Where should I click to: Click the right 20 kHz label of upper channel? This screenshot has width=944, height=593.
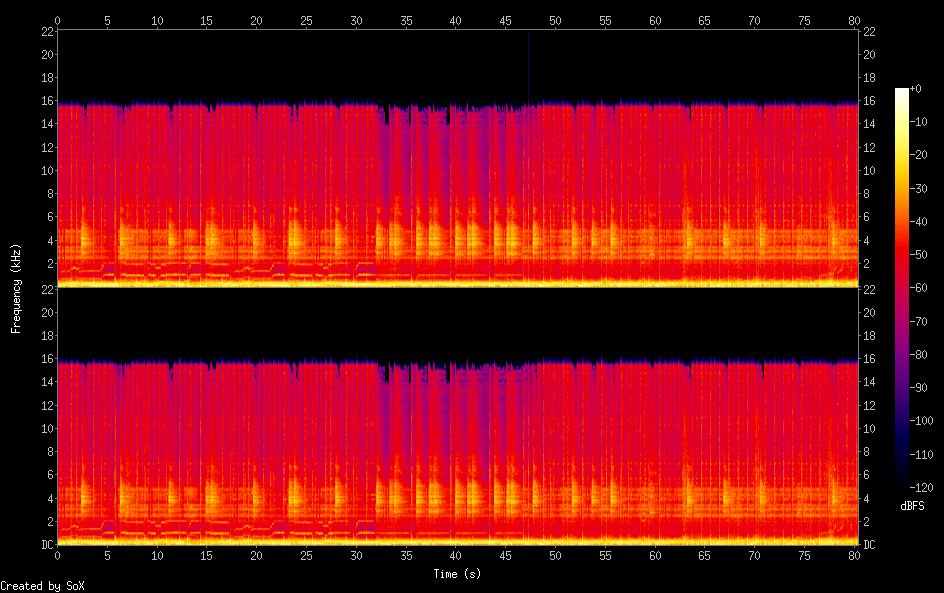[869, 54]
